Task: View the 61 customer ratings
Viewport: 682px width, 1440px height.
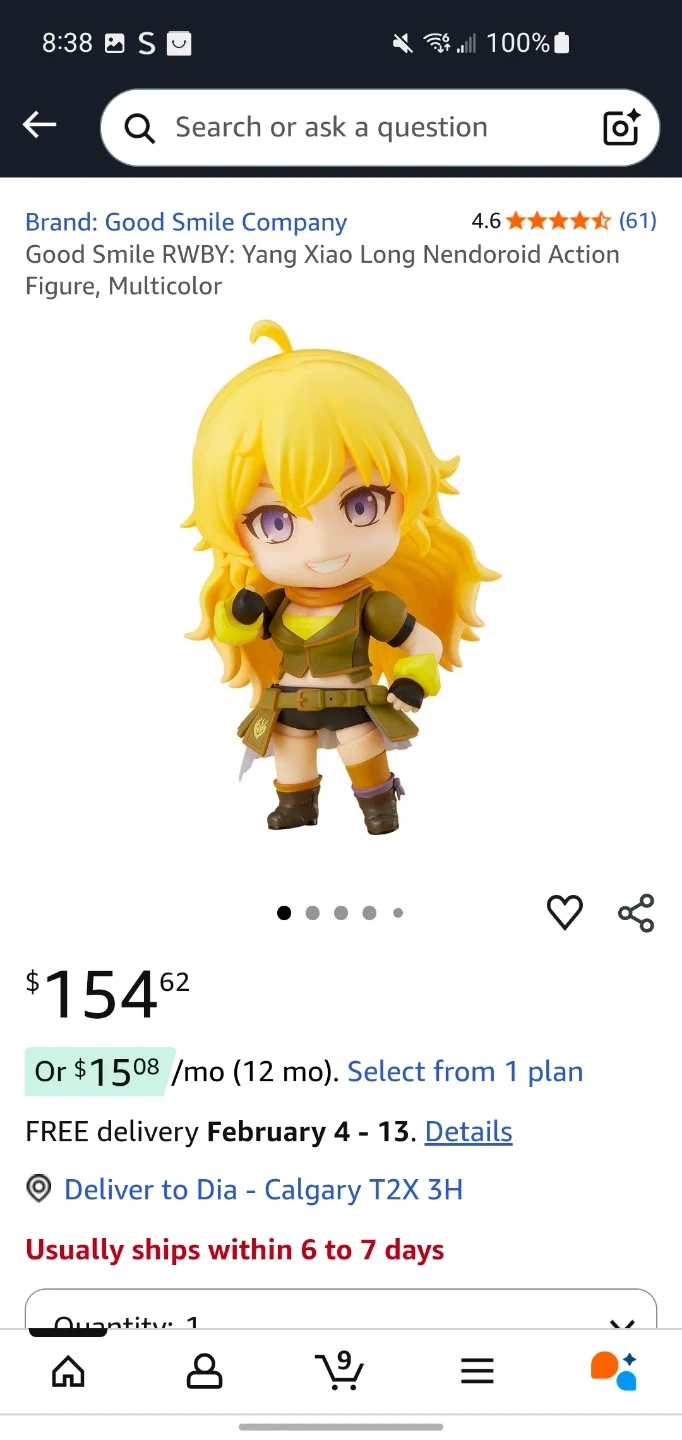Action: 638,221
